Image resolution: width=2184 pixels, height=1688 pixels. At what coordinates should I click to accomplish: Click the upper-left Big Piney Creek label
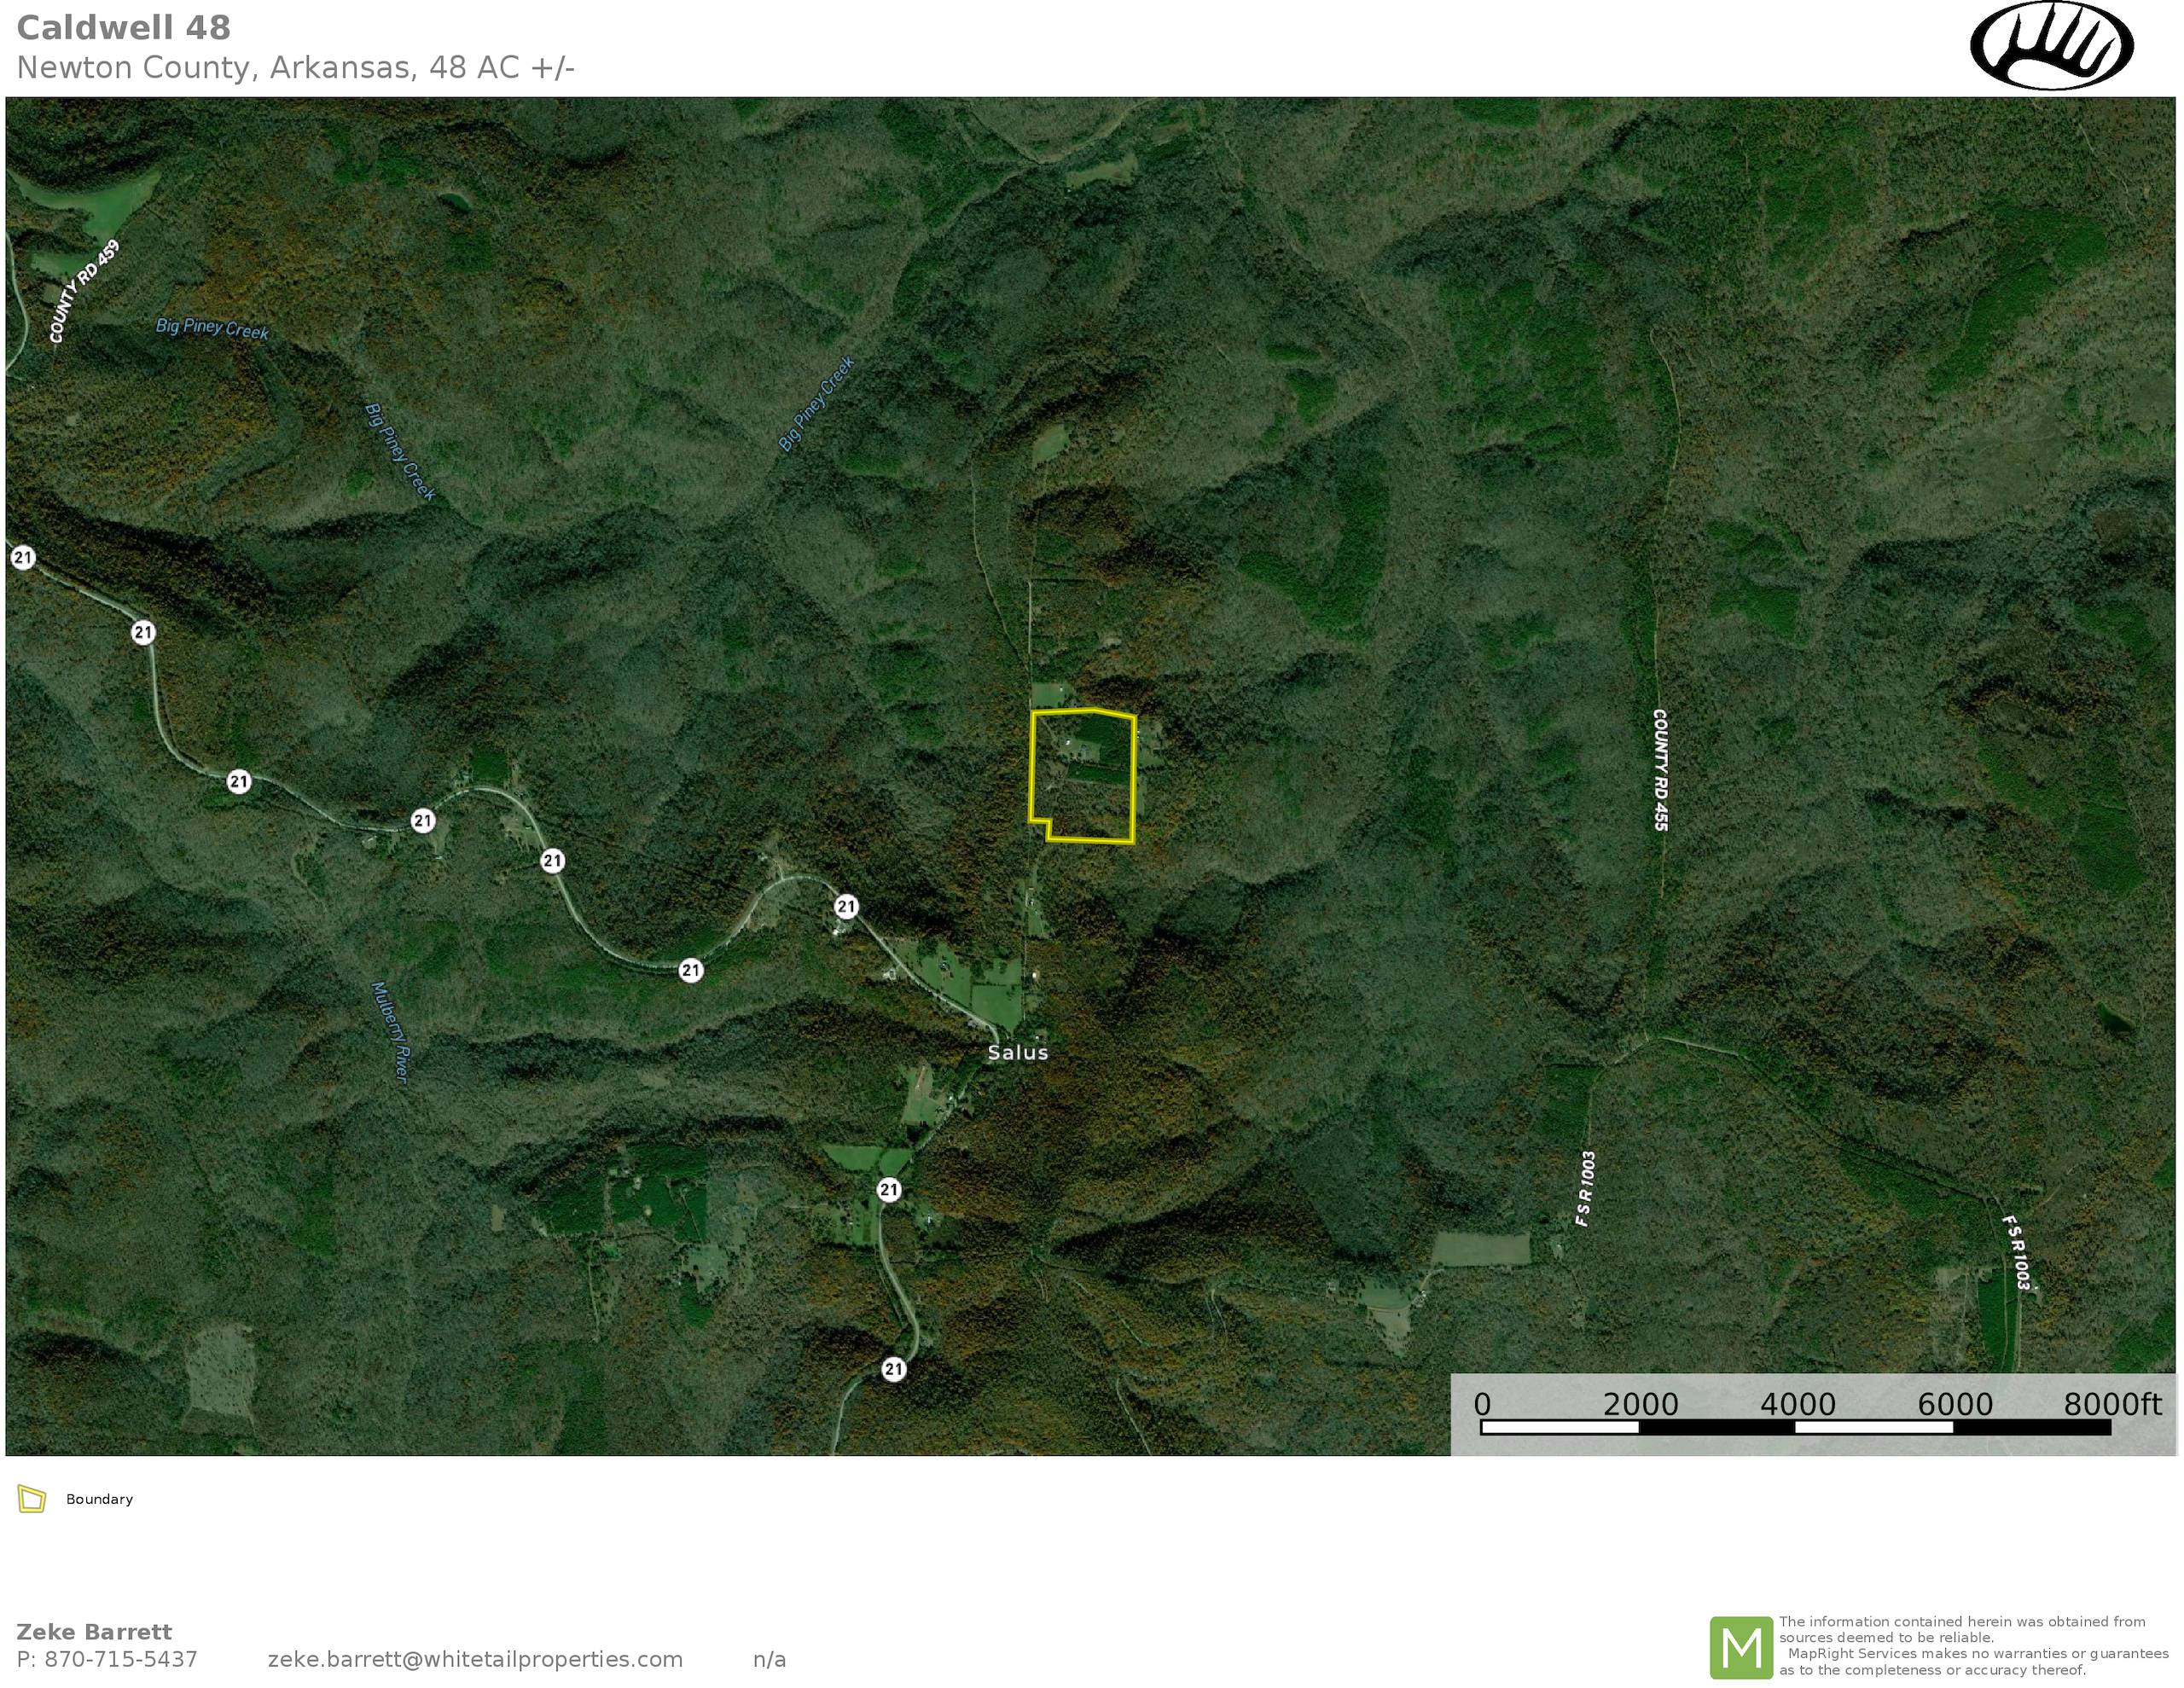point(212,328)
